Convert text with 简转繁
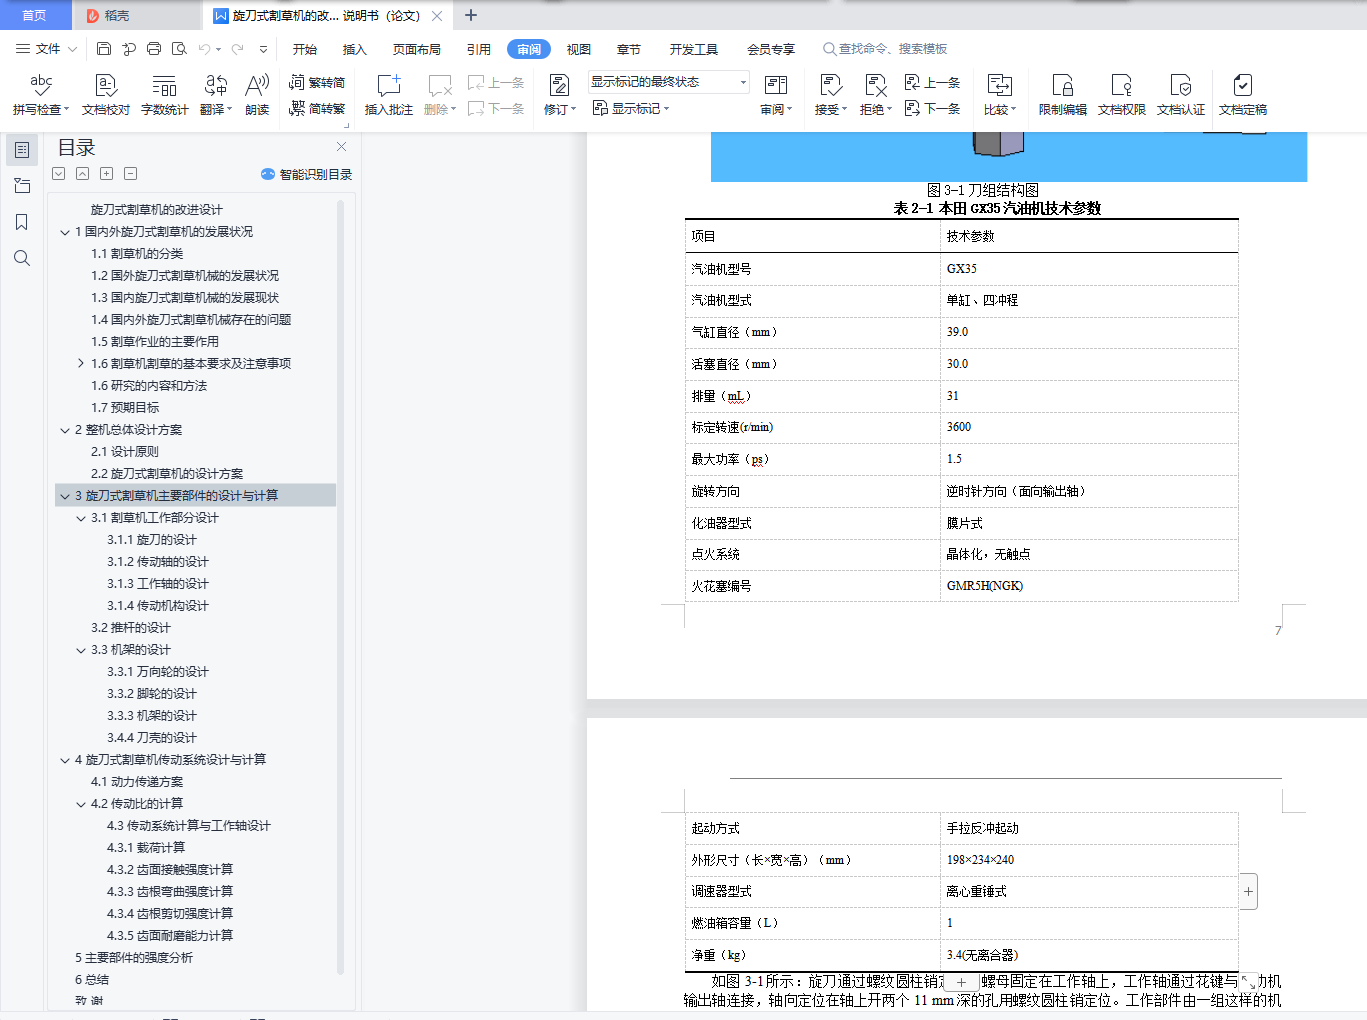 pos(317,108)
